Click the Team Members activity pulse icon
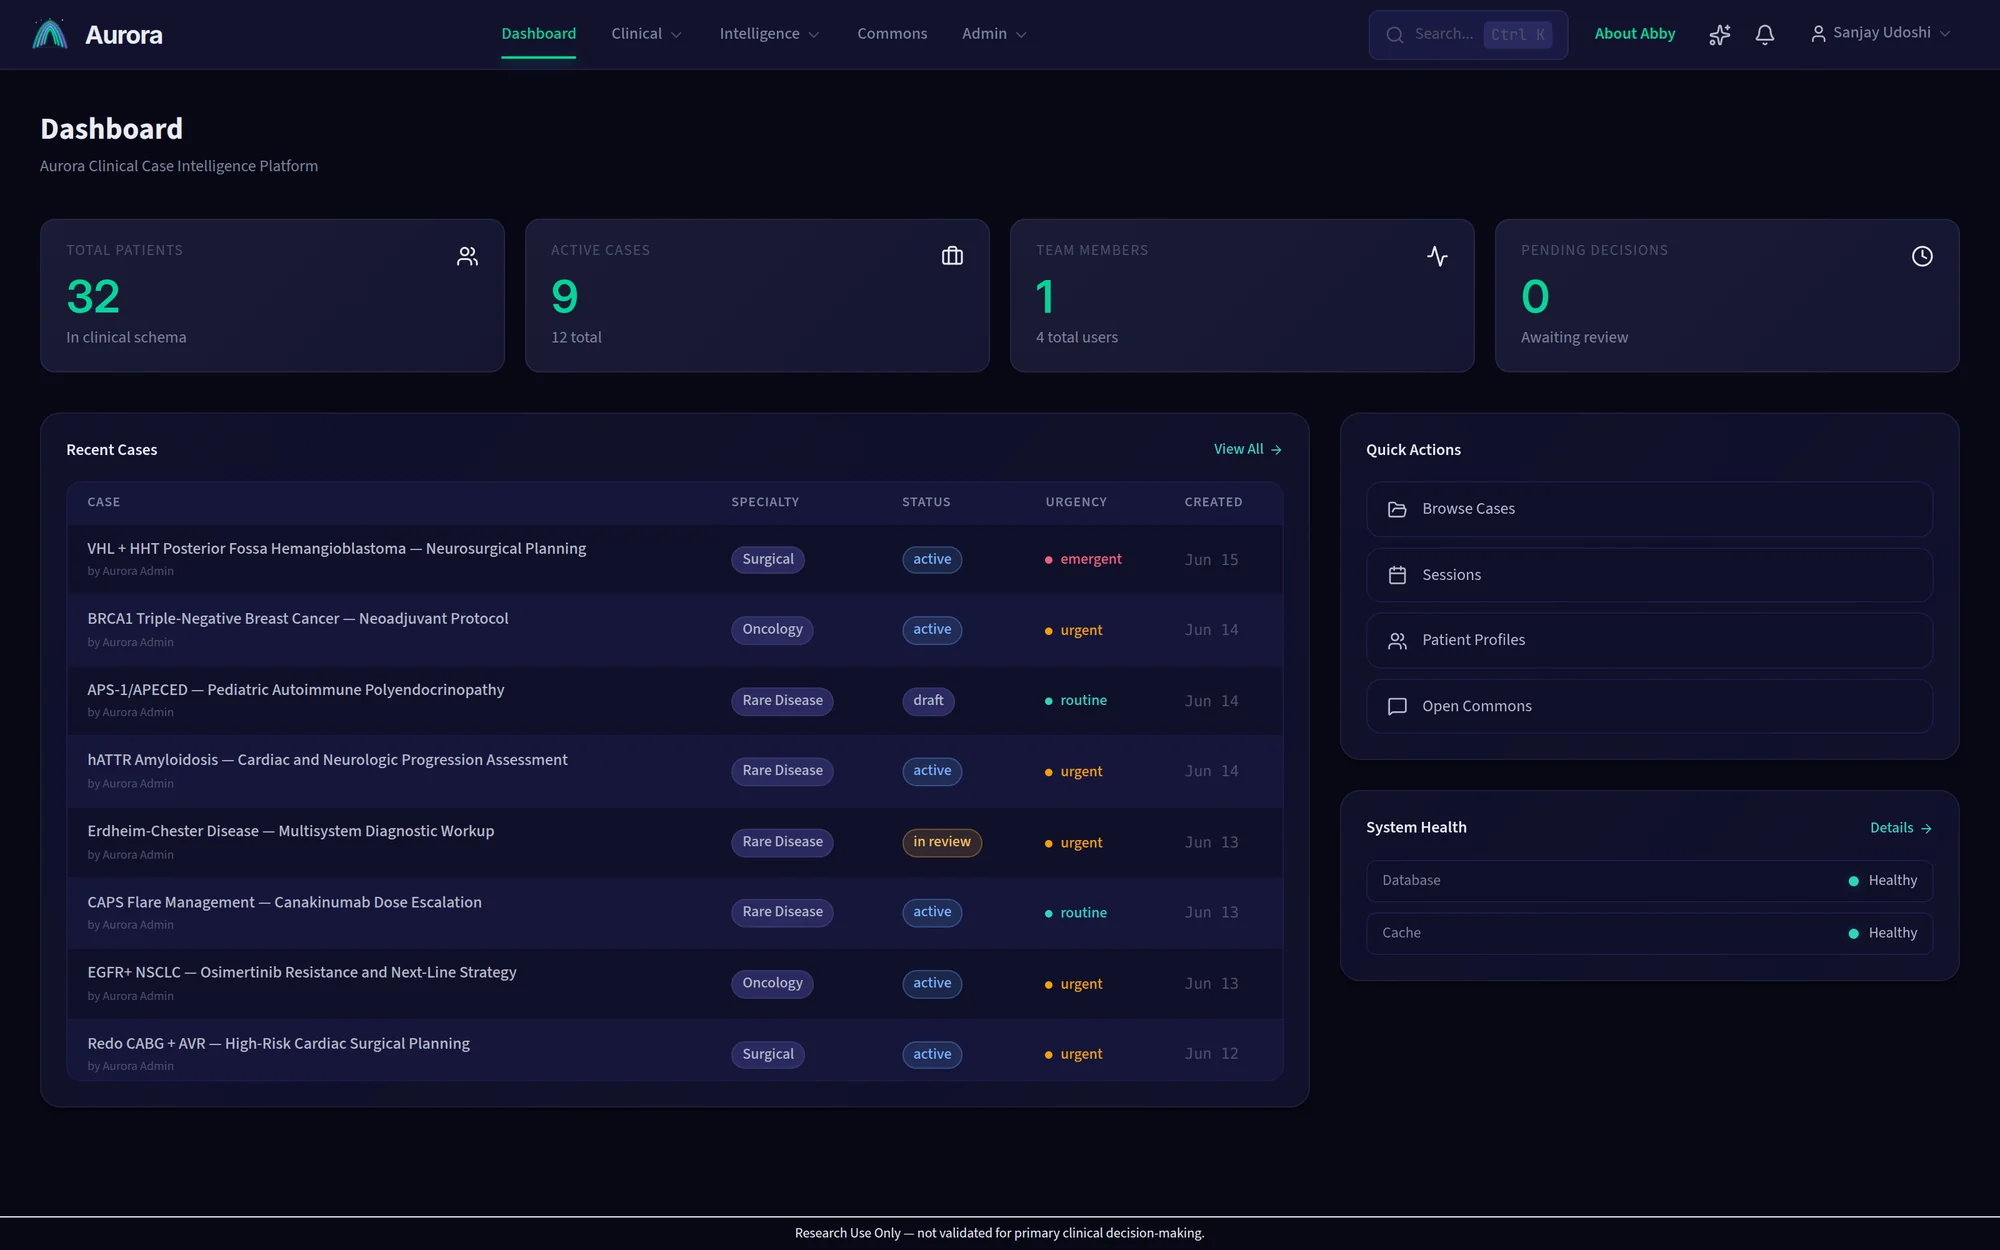Image resolution: width=2000 pixels, height=1250 pixels. coord(1437,256)
